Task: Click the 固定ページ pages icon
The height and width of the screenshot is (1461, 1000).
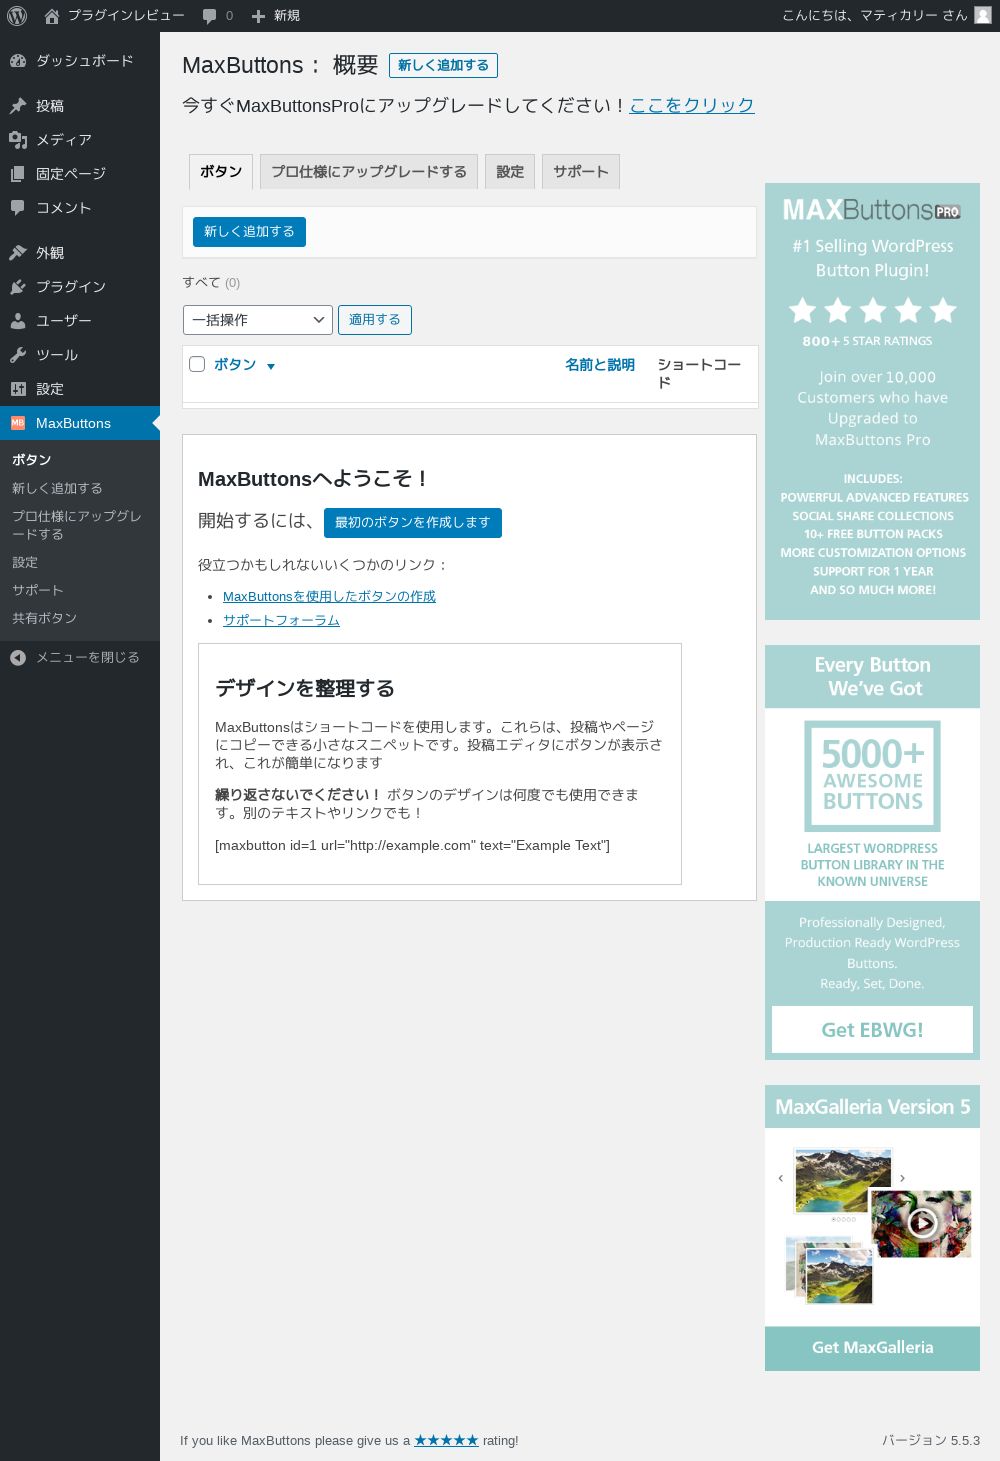Action: coord(18,174)
